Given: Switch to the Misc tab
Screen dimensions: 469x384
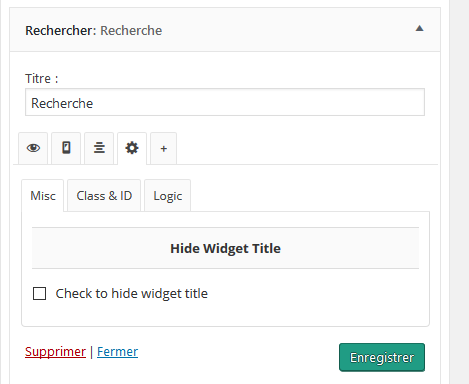Looking at the screenshot, I should coord(43,196).
